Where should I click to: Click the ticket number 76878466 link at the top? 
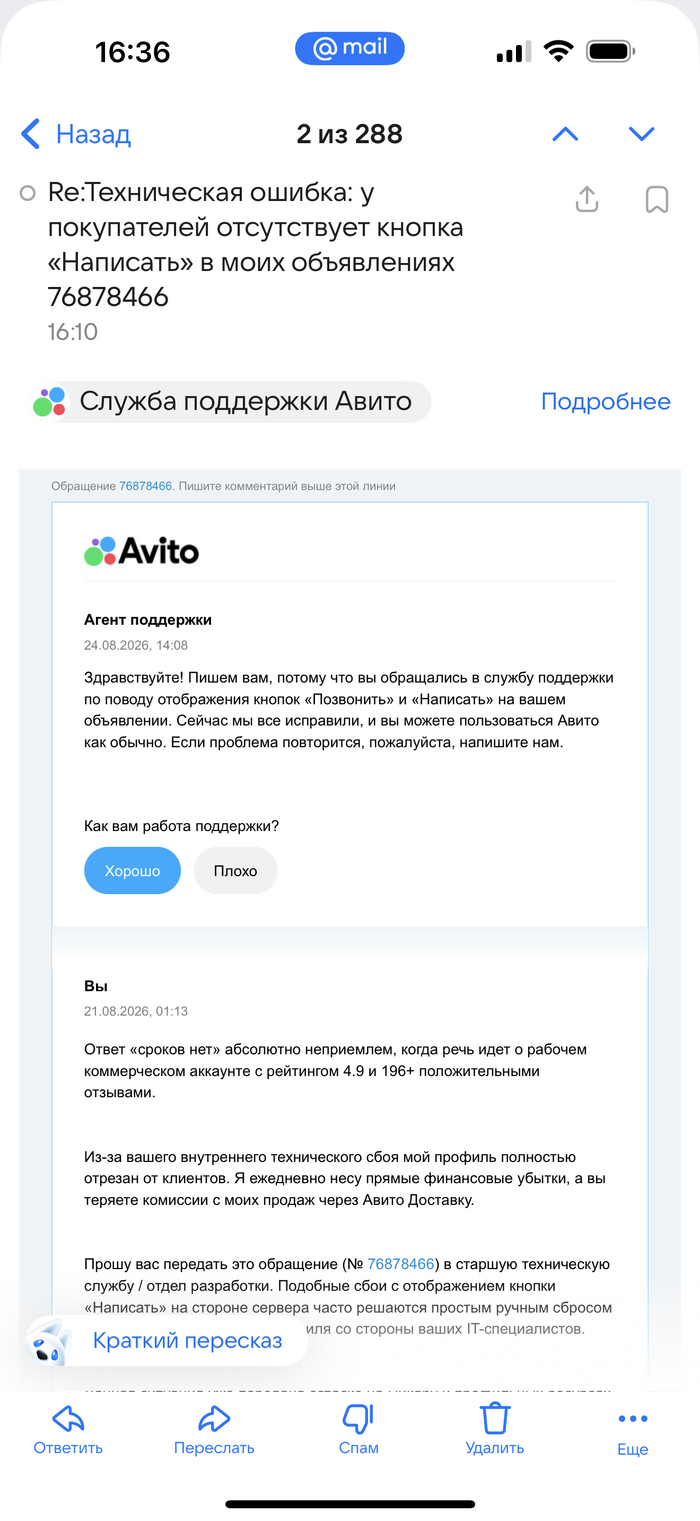[146, 486]
